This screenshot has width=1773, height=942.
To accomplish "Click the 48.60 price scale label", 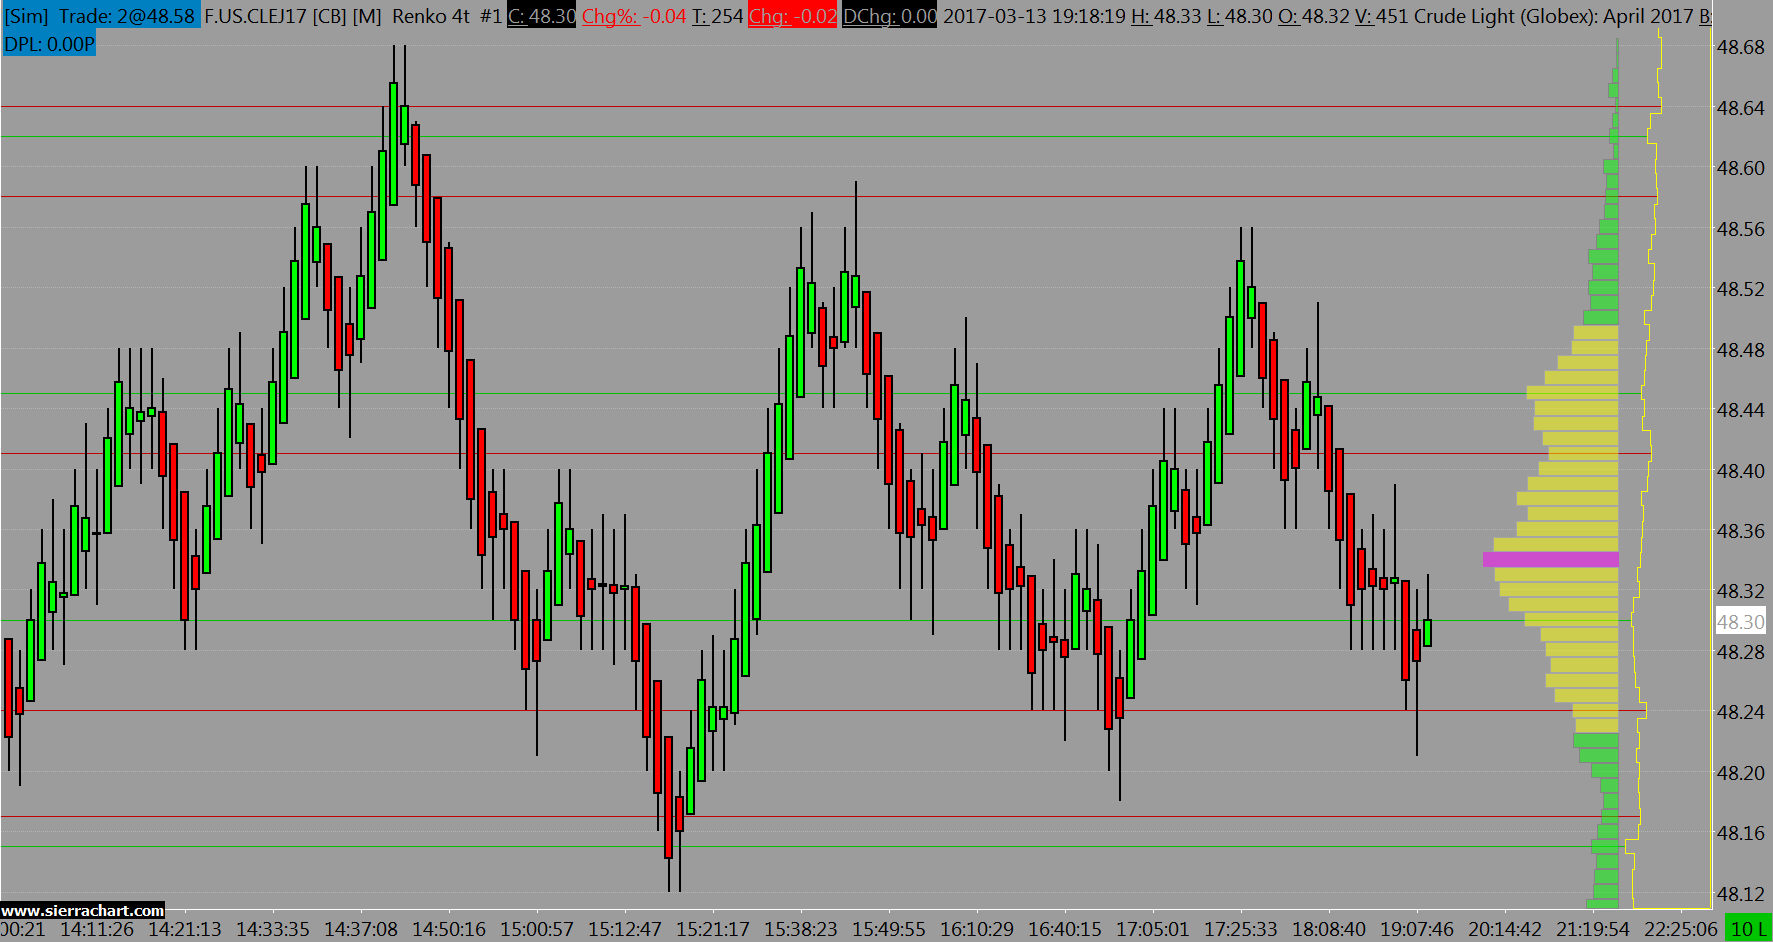I will point(1740,168).
